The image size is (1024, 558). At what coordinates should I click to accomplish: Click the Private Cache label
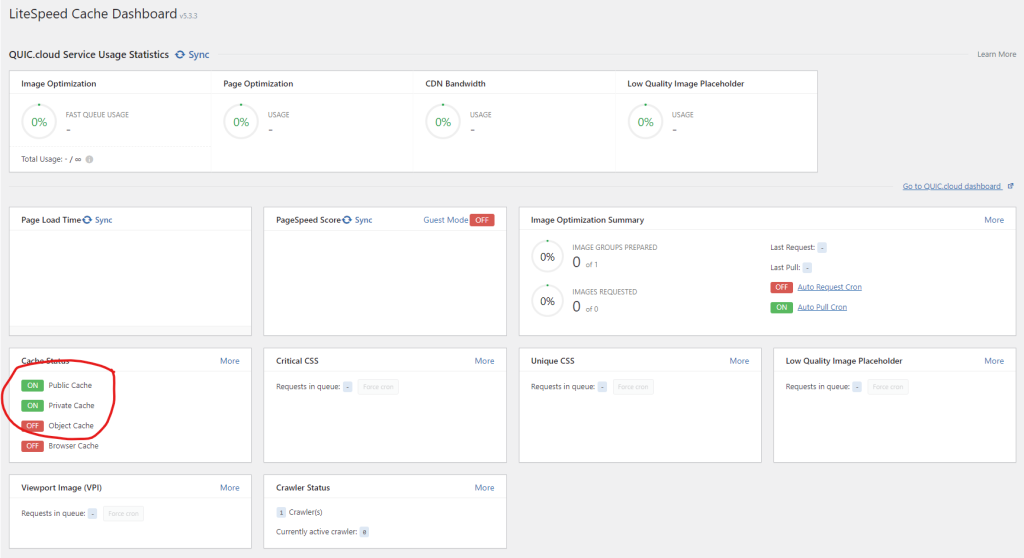pyautogui.click(x=71, y=406)
